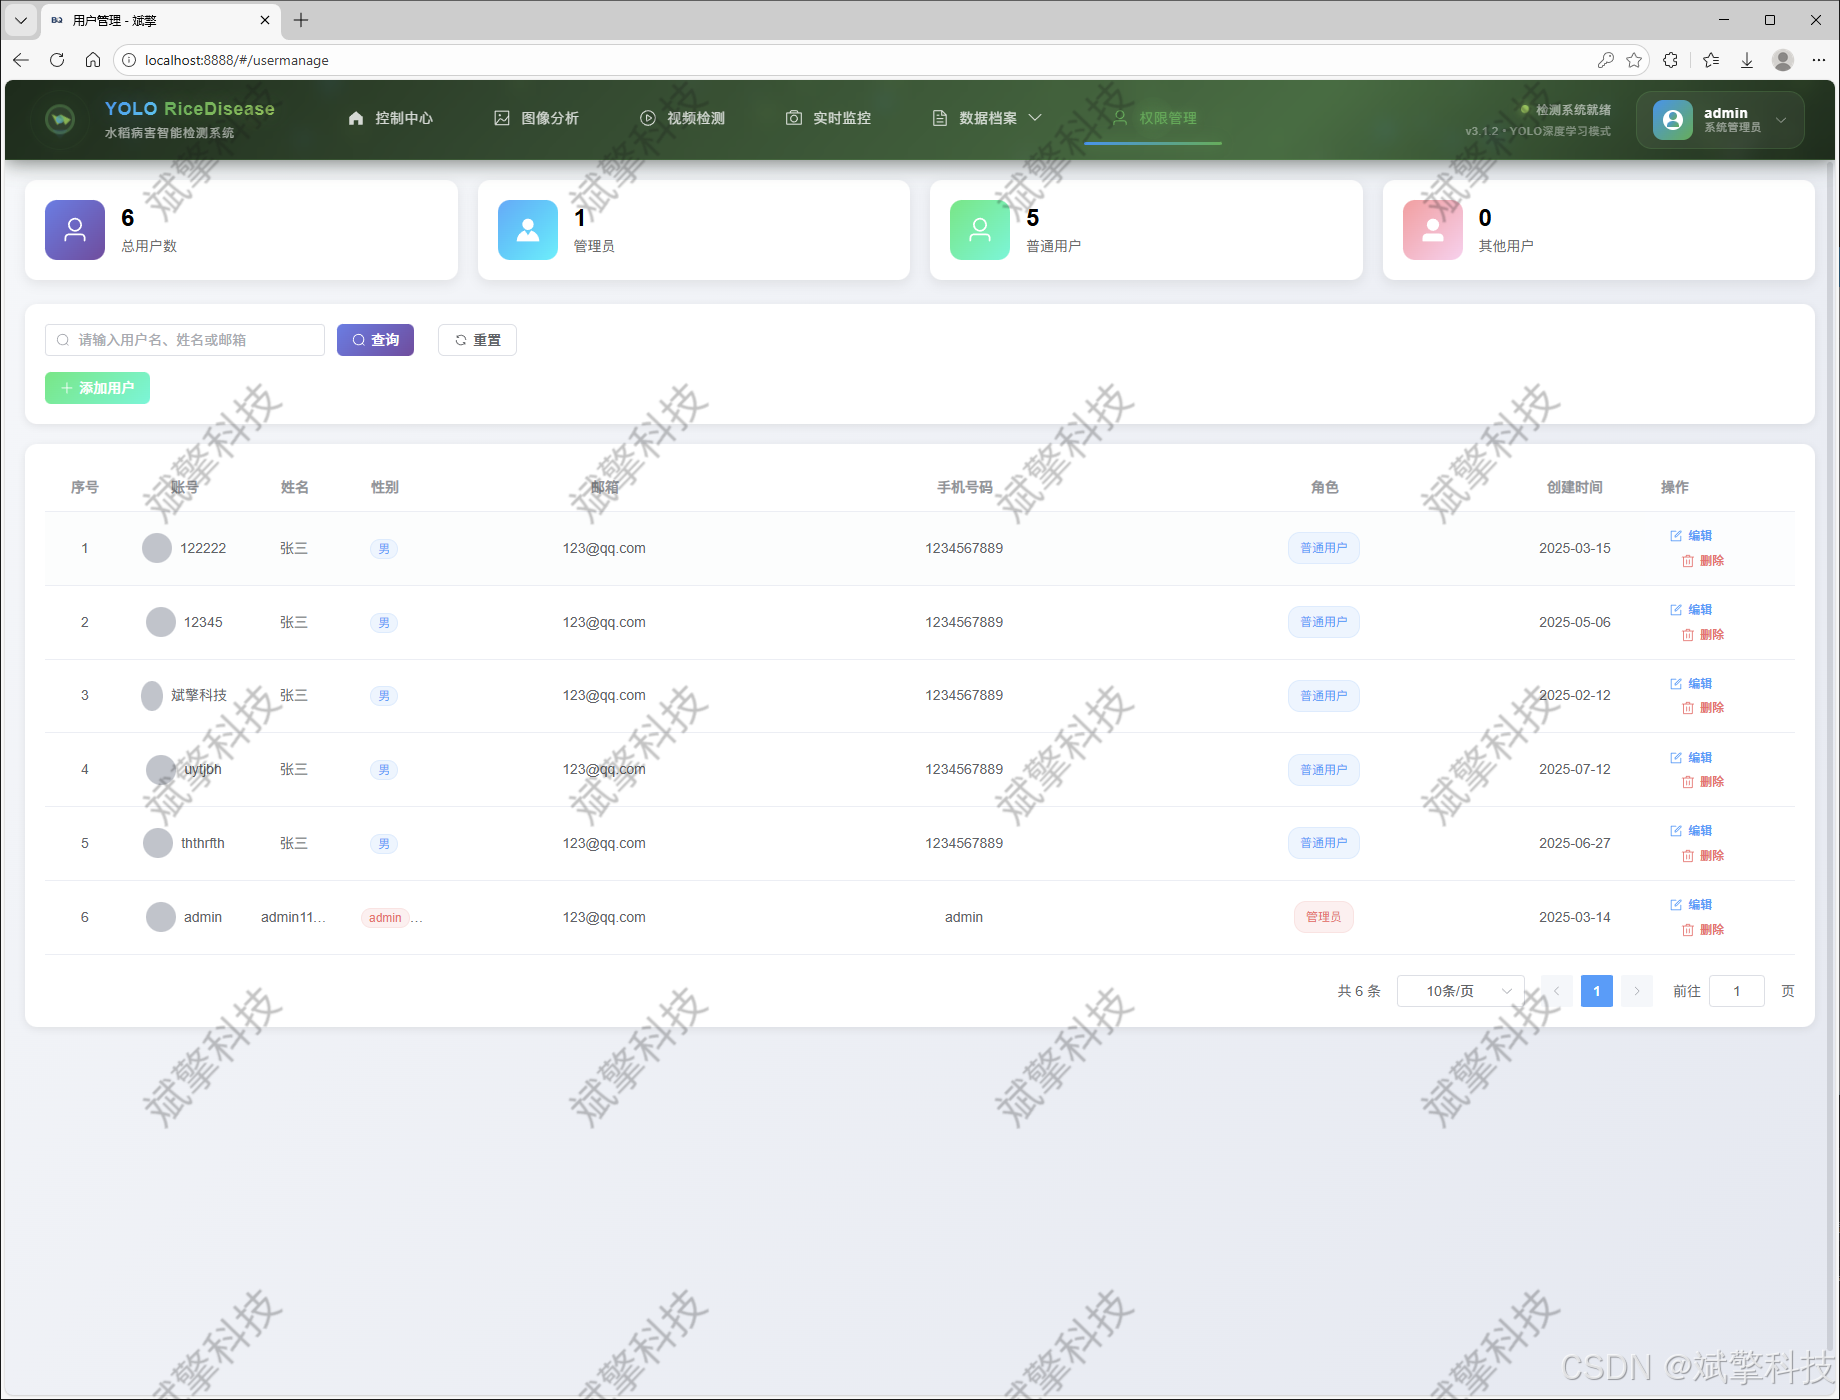Image resolution: width=1840 pixels, height=1400 pixels.
Task: Click the 手机号码 column header
Action: point(964,487)
